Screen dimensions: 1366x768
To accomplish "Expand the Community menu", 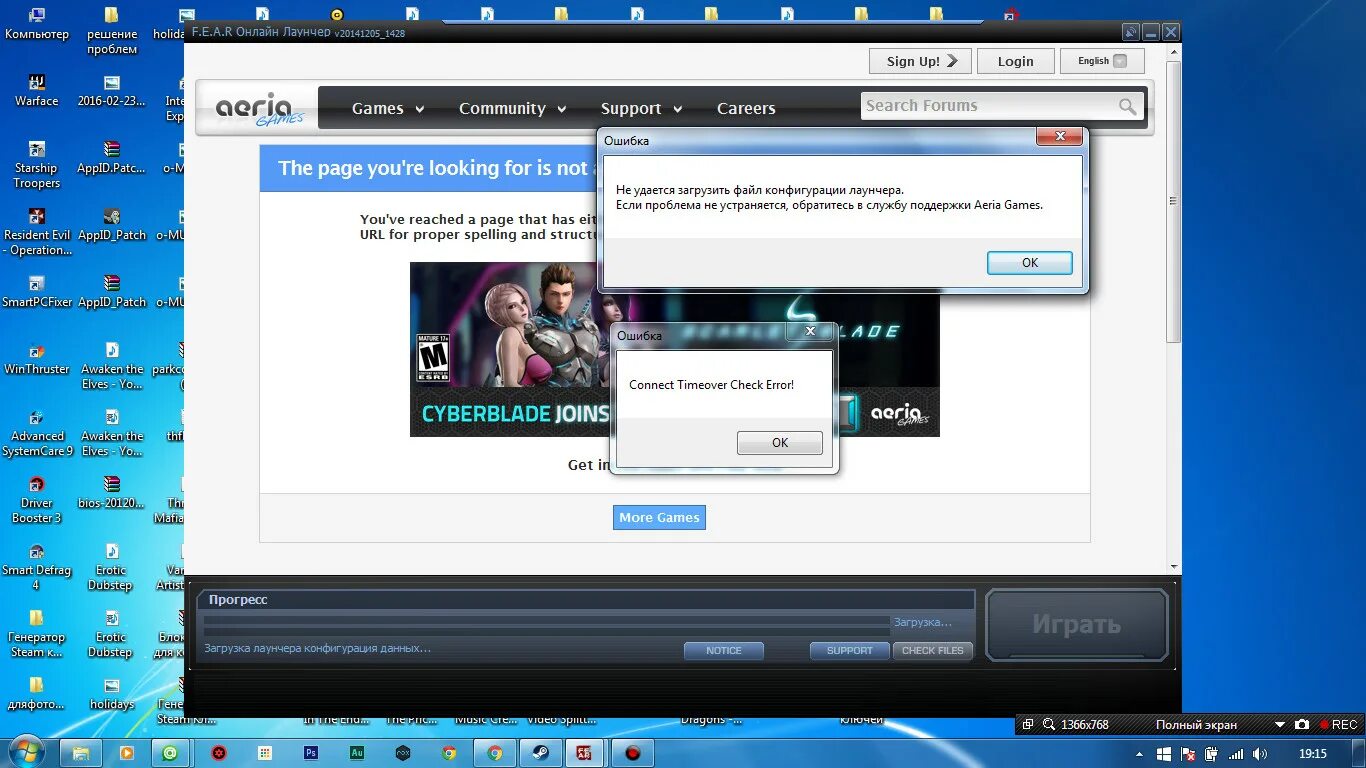I will tap(512, 108).
